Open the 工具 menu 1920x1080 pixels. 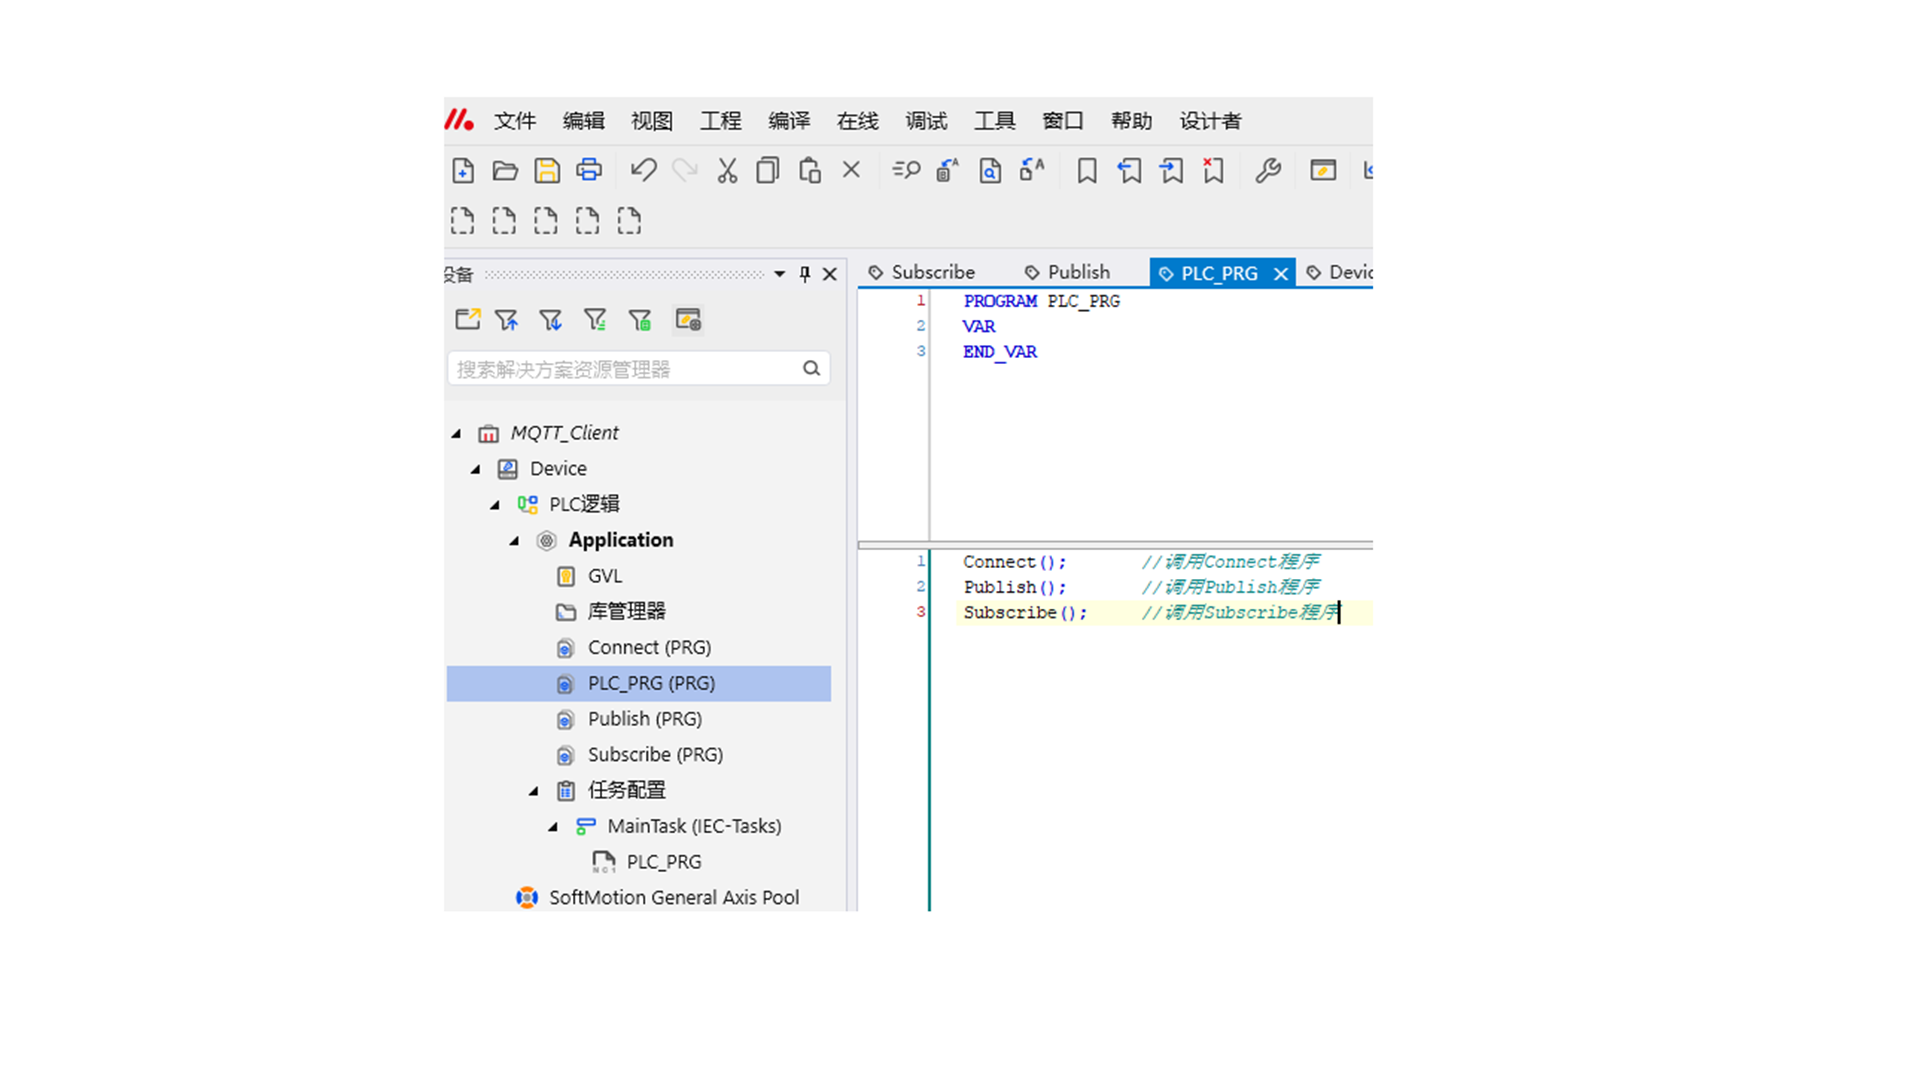point(995,121)
